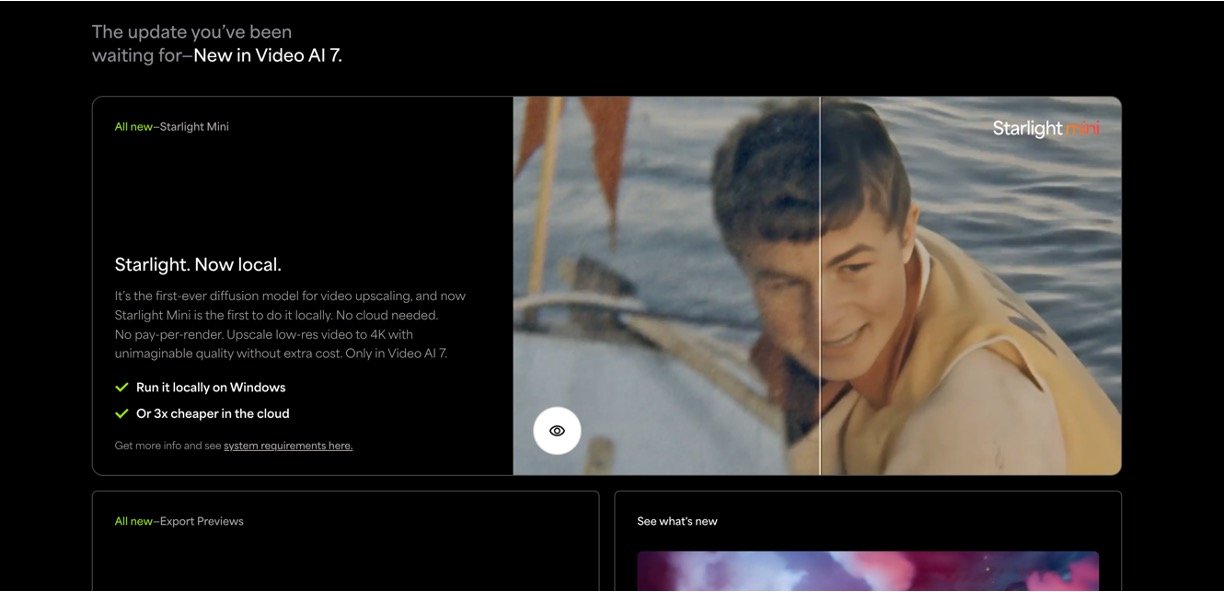
Task: Click the "New in Video AI 7." heading text
Action: tap(268, 56)
